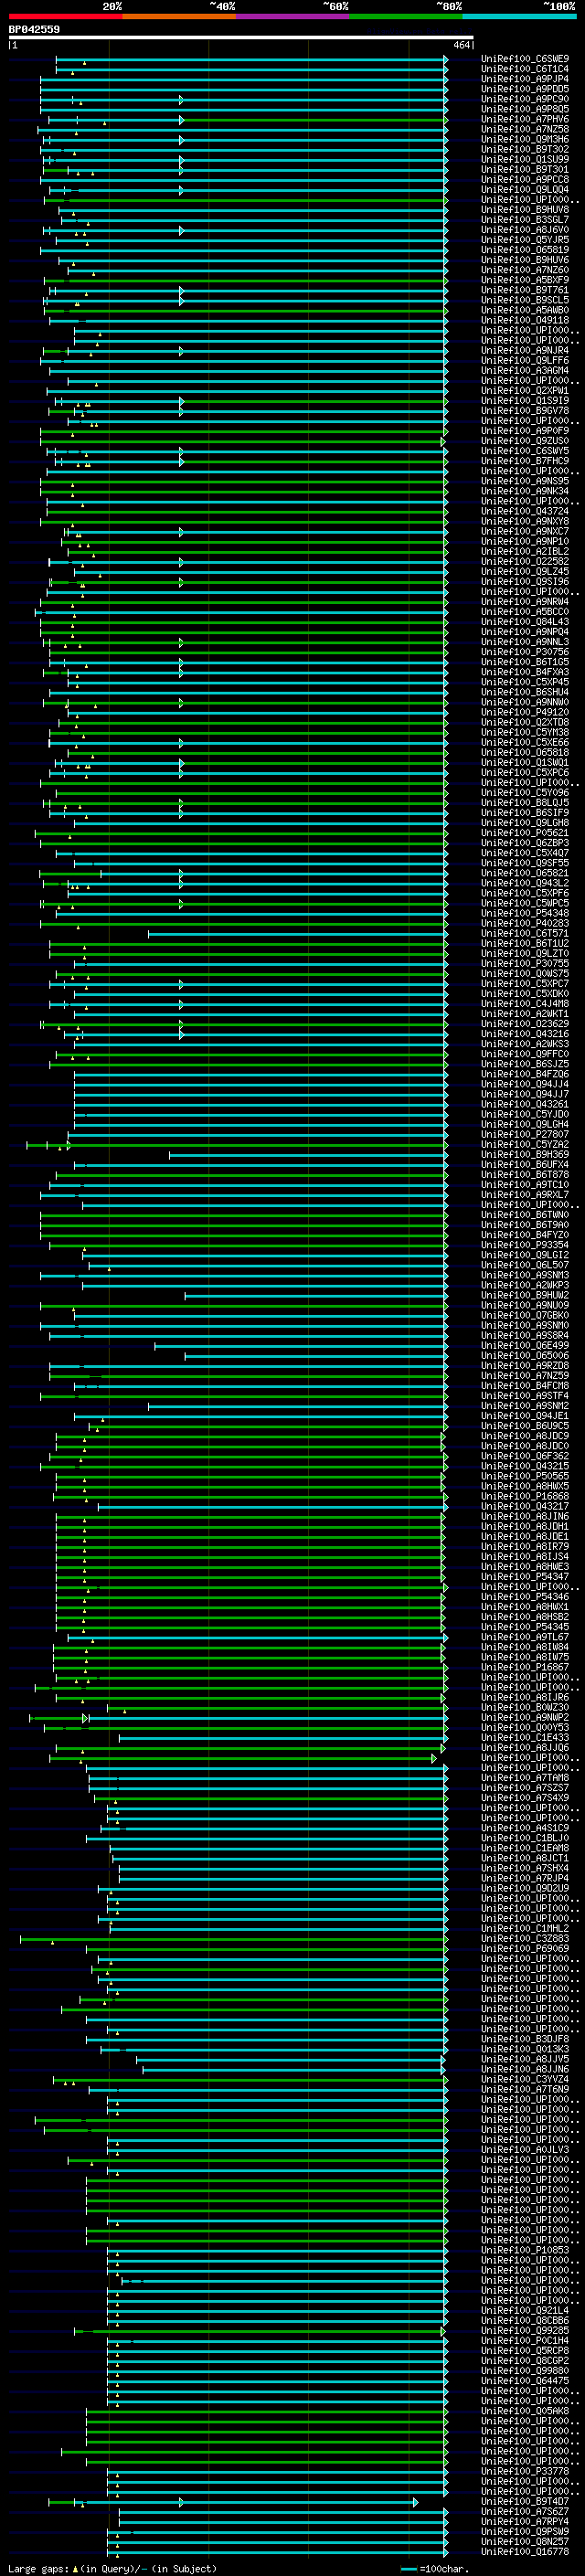Viewport: 585px width, 2576px height.
Task: Open hit UniRef100_C6SWE9
Action: click(x=525, y=59)
